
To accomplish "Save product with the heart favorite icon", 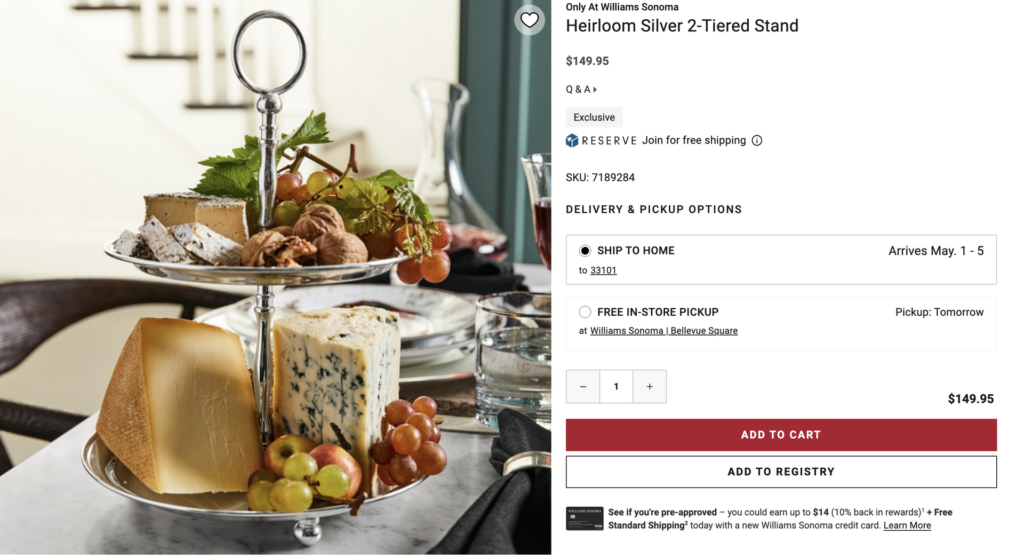I will 529,20.
